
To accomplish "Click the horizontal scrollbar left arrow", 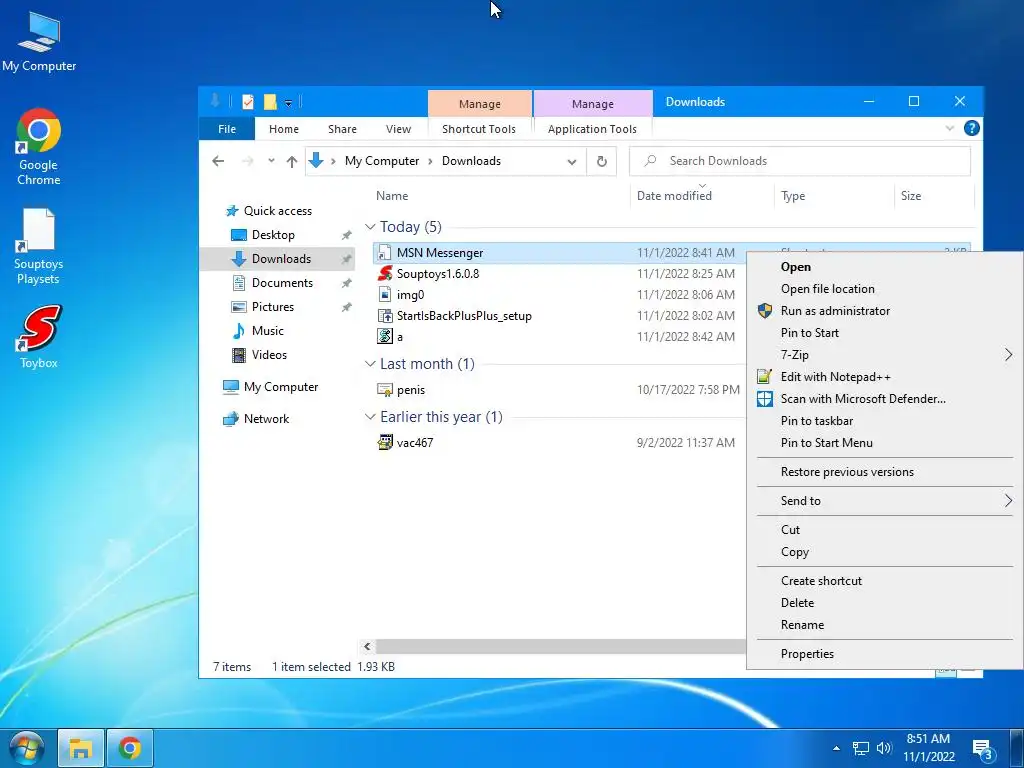I will coord(367,647).
